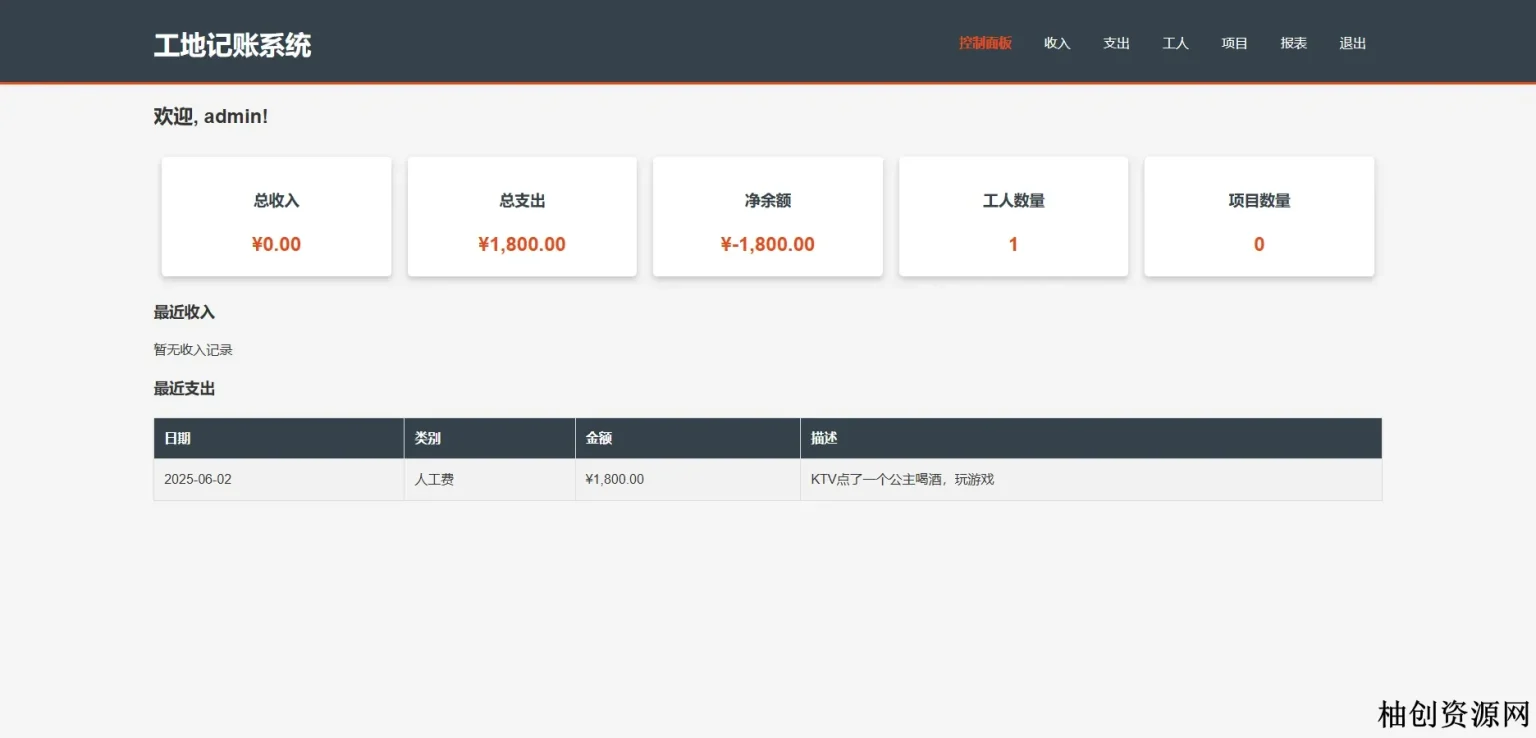Viewport: 1536px width, 738px height.
Task: Navigate to the 工人 page
Action: [1175, 43]
